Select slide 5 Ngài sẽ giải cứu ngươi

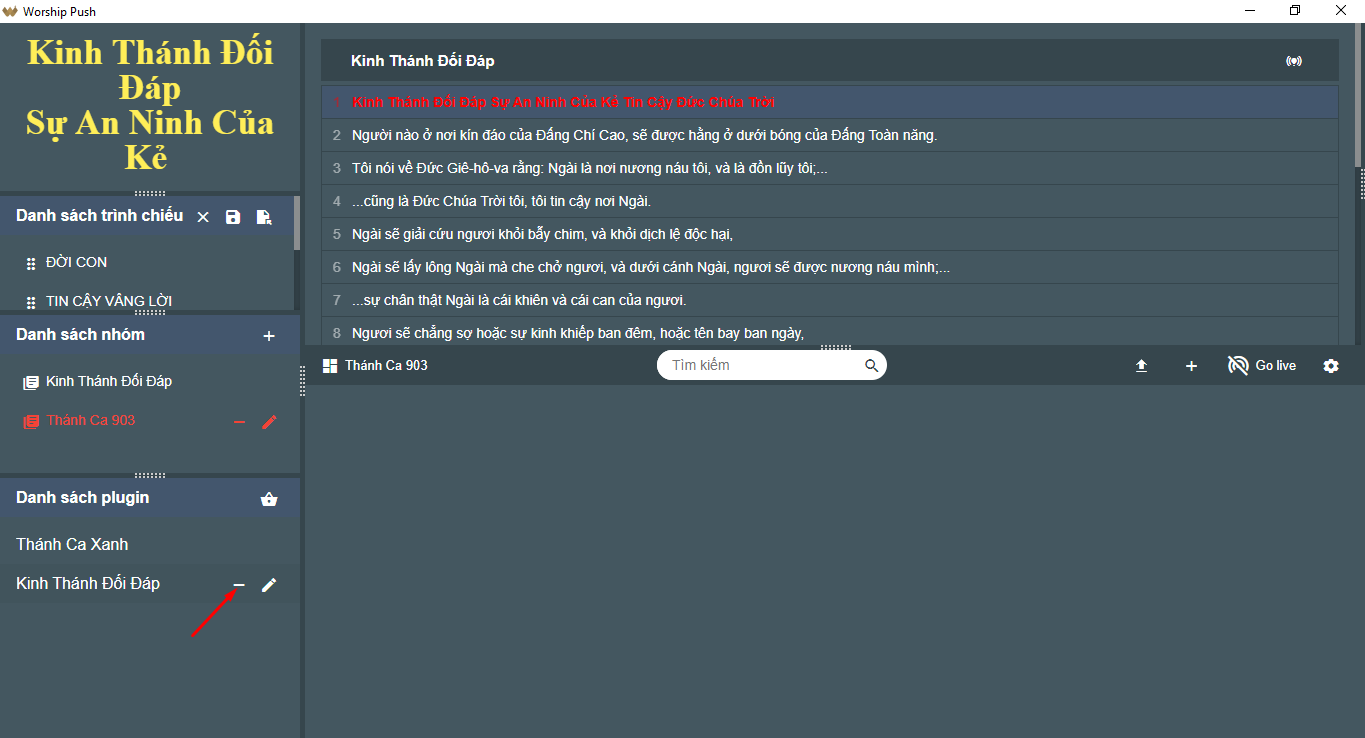(x=830, y=234)
